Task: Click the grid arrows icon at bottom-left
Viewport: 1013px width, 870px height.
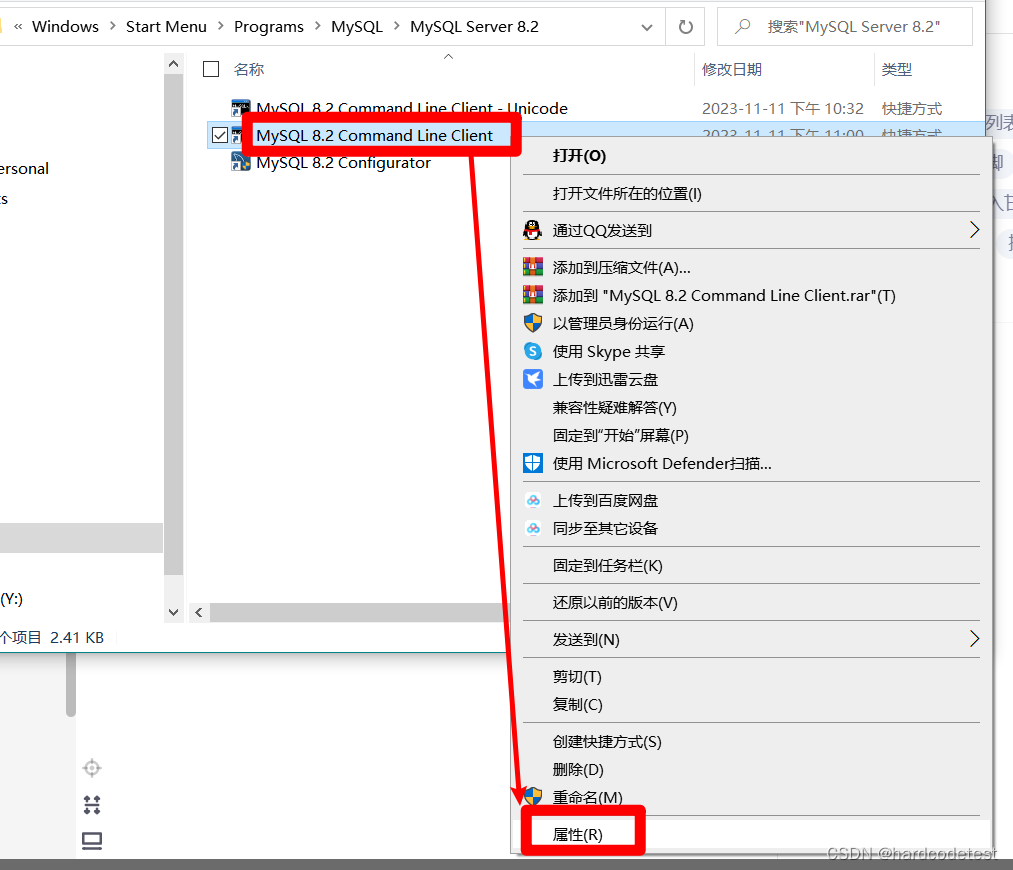Action: (92, 804)
